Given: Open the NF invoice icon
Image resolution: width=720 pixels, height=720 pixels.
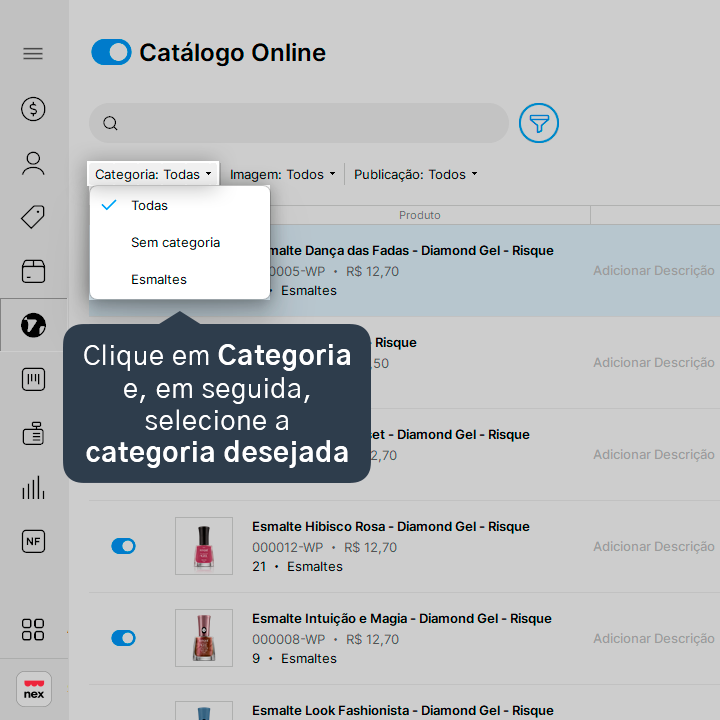Looking at the screenshot, I should (33, 541).
